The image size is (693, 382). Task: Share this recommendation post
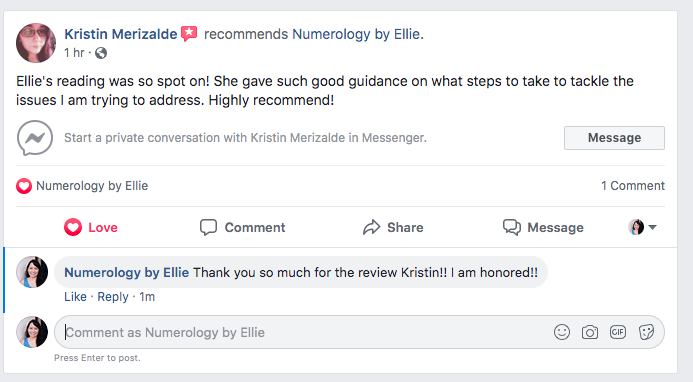click(x=393, y=227)
